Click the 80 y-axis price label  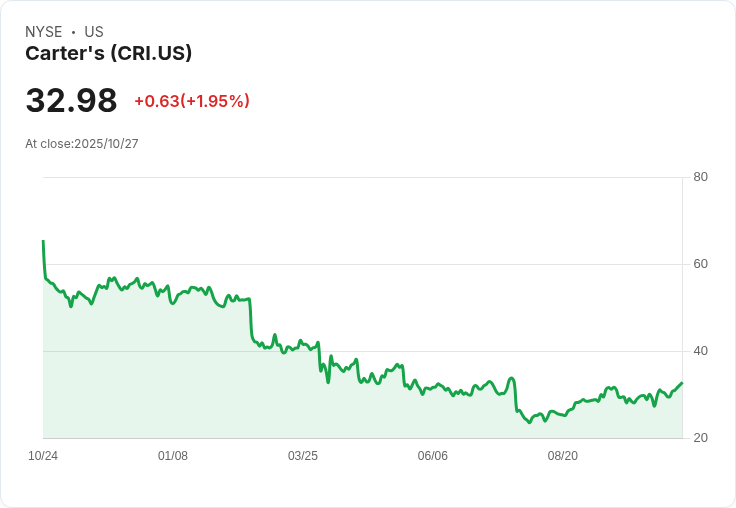pos(701,177)
